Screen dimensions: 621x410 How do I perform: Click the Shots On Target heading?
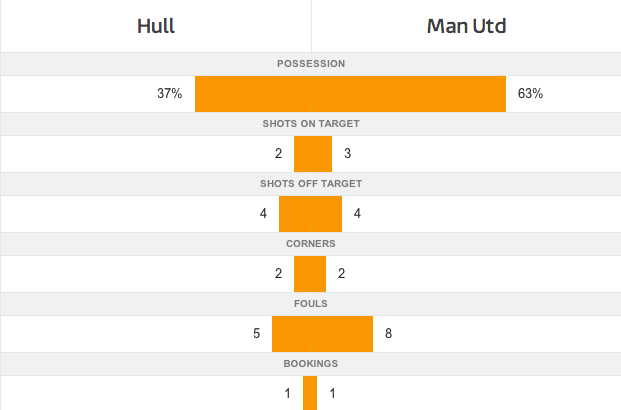pos(310,124)
